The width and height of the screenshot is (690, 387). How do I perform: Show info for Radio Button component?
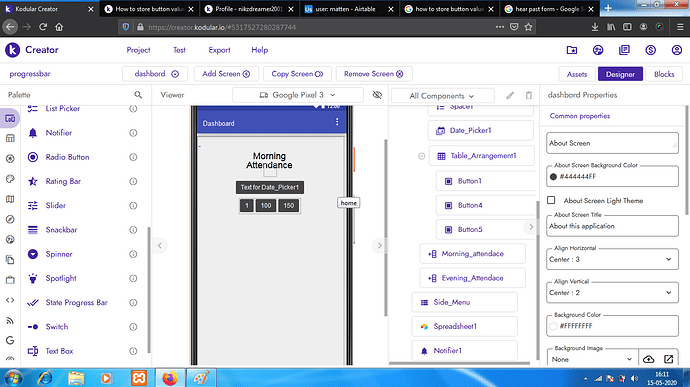pyautogui.click(x=133, y=157)
